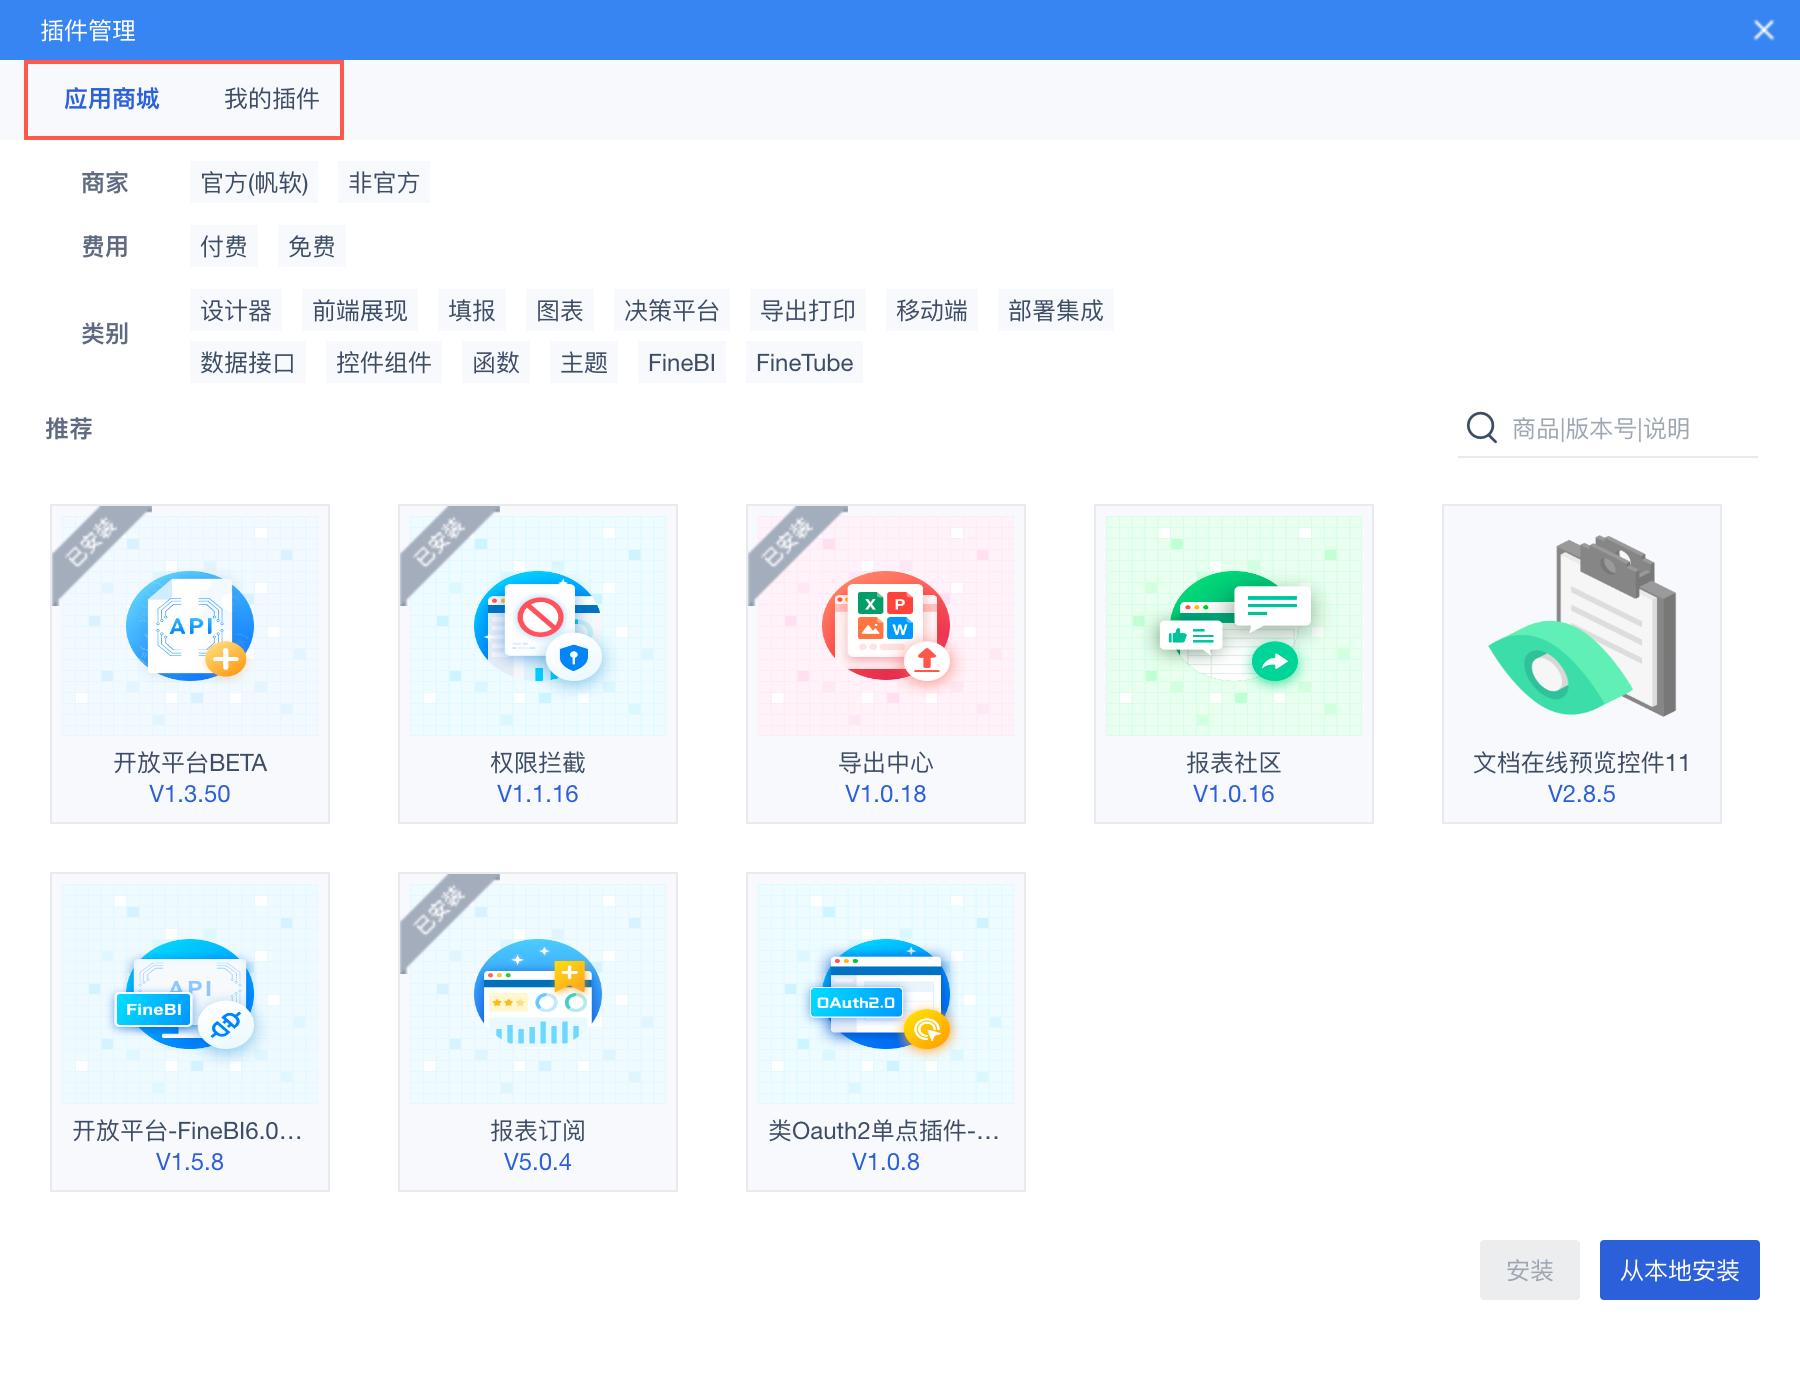Open the 开放平台-FineBI6.0 plugin icon
Viewport: 1800px width, 1394px height.
coord(190,993)
